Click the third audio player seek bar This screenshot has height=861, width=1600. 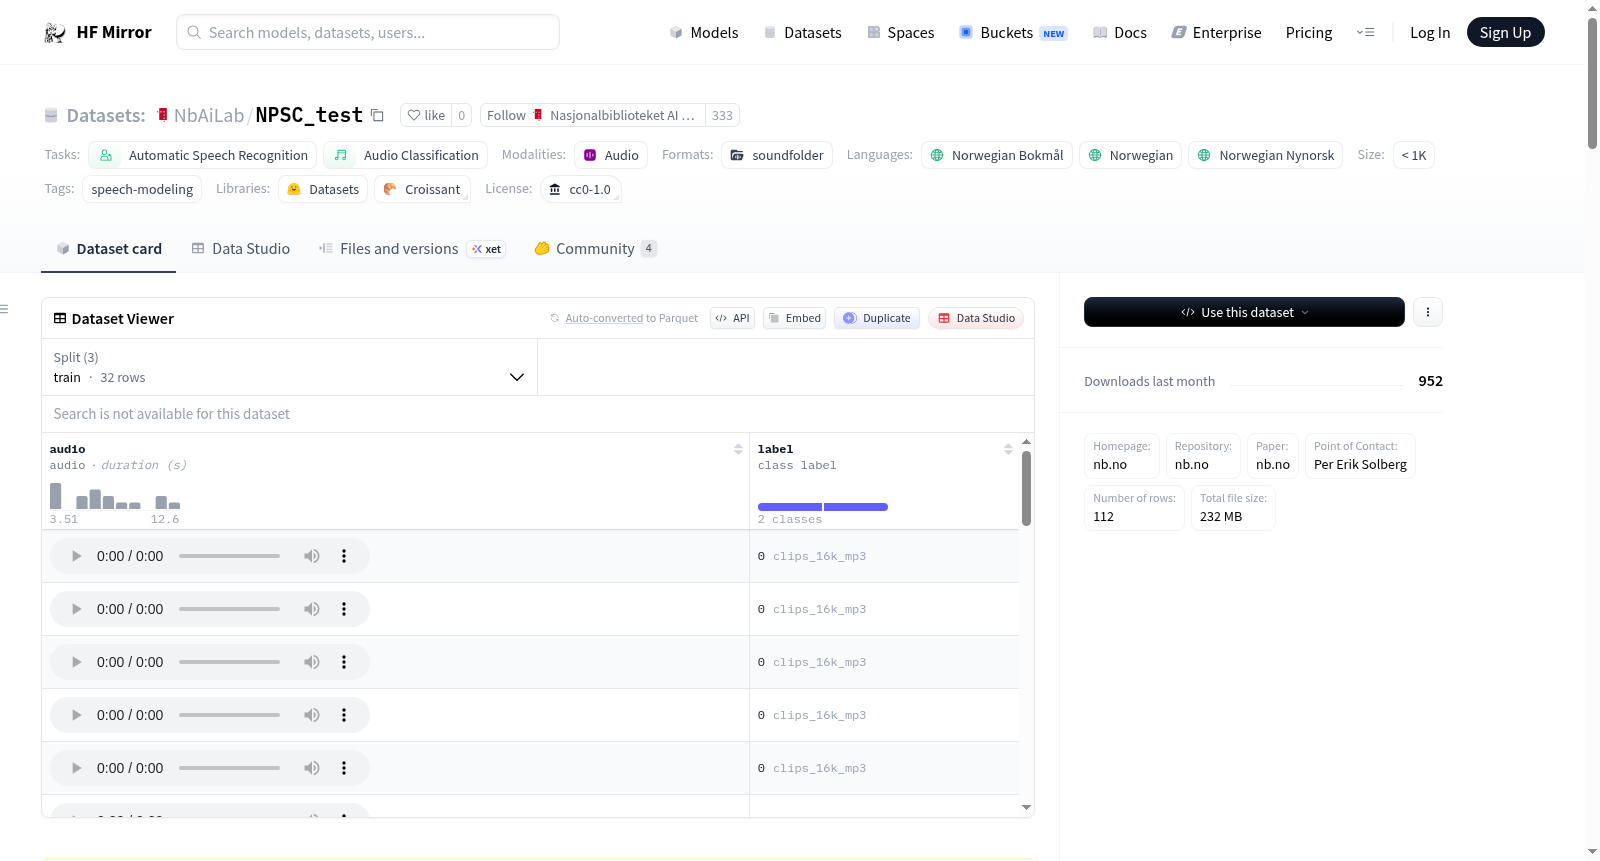coord(229,662)
